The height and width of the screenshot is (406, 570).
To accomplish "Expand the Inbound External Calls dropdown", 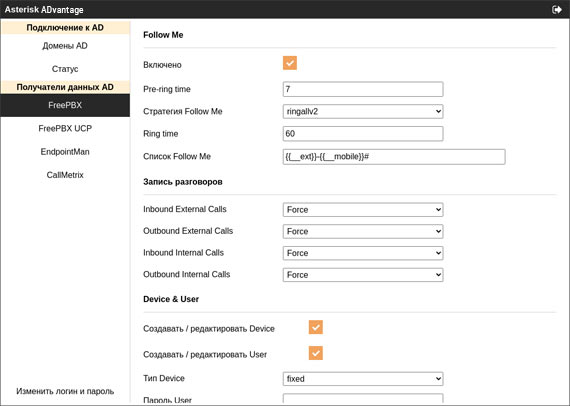I will point(363,210).
